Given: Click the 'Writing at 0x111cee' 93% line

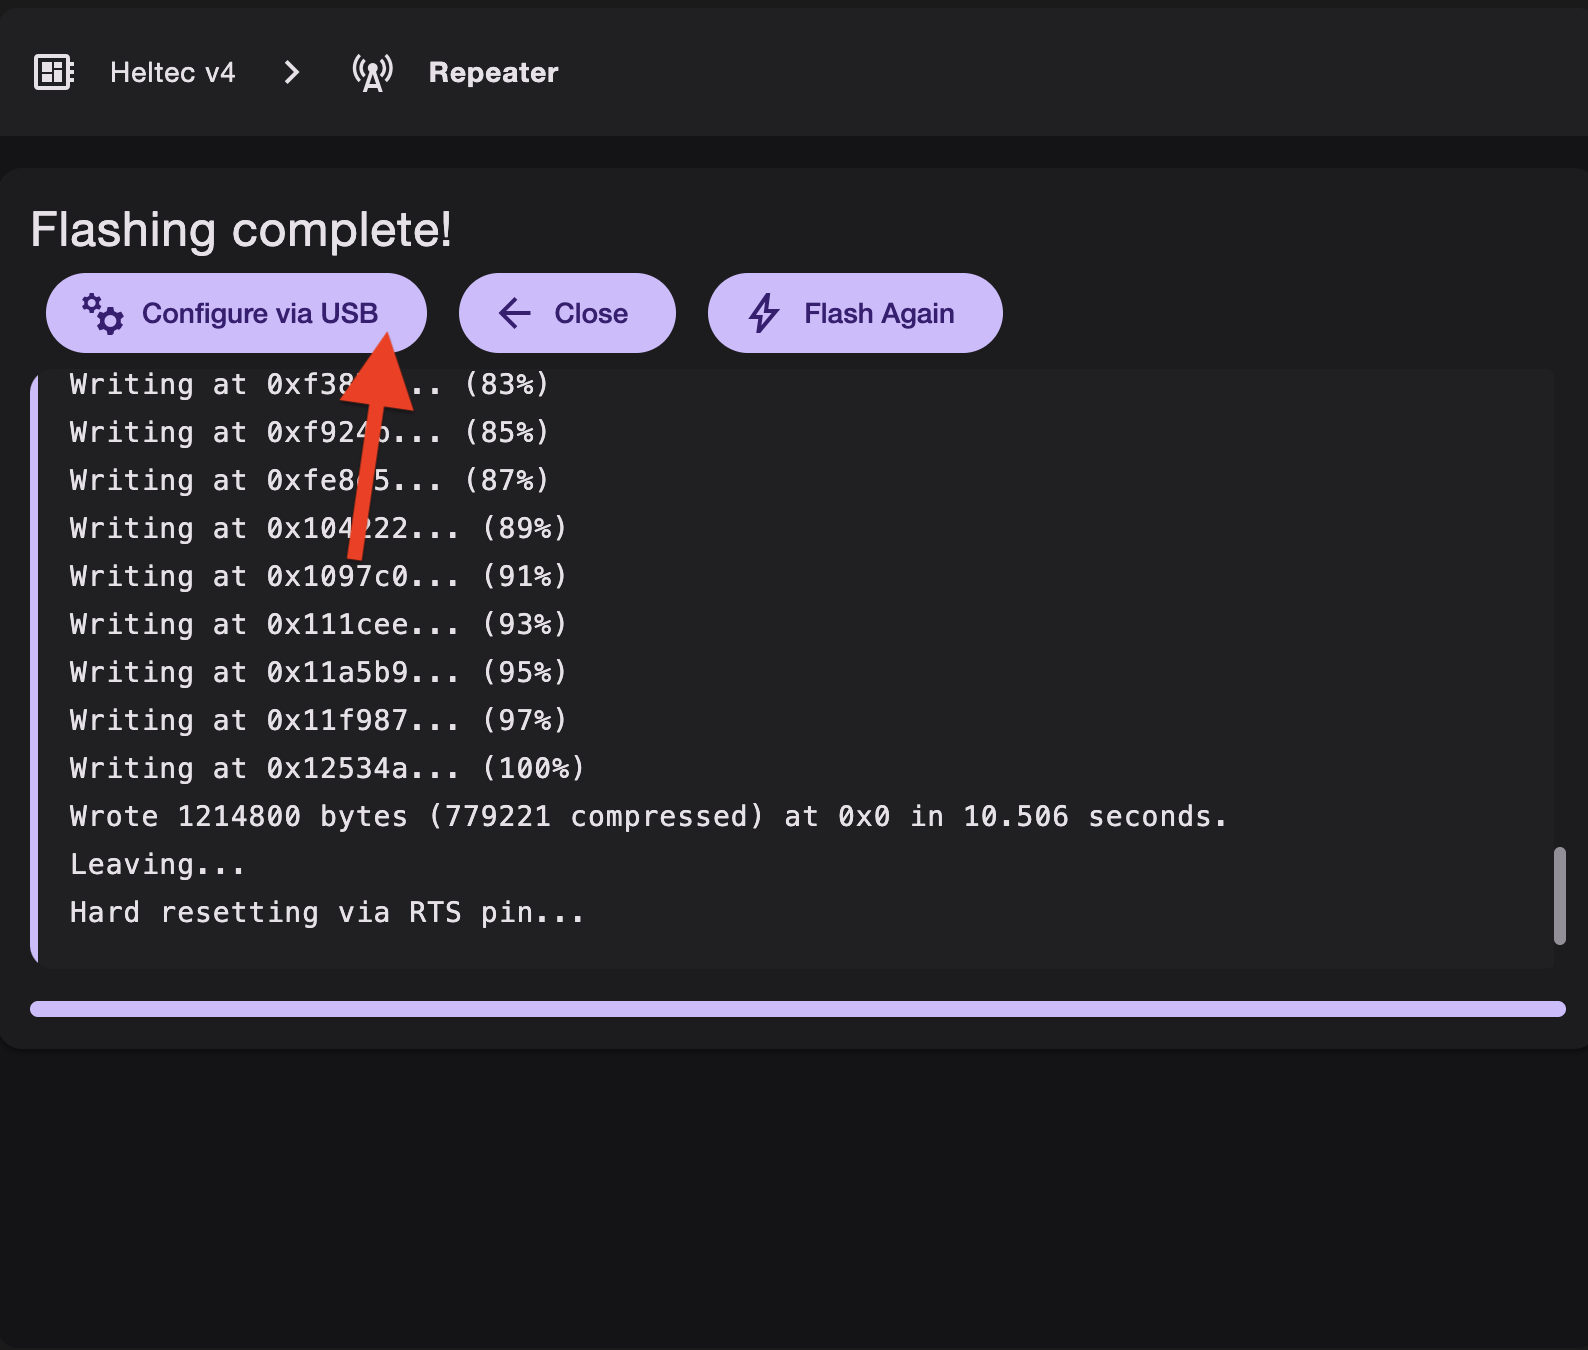Looking at the screenshot, I should point(318,624).
